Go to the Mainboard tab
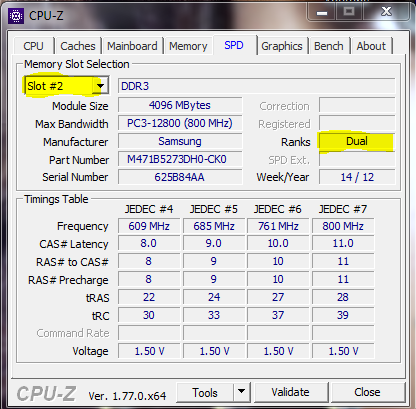Viewport: 416px width, 409px height. [132, 46]
